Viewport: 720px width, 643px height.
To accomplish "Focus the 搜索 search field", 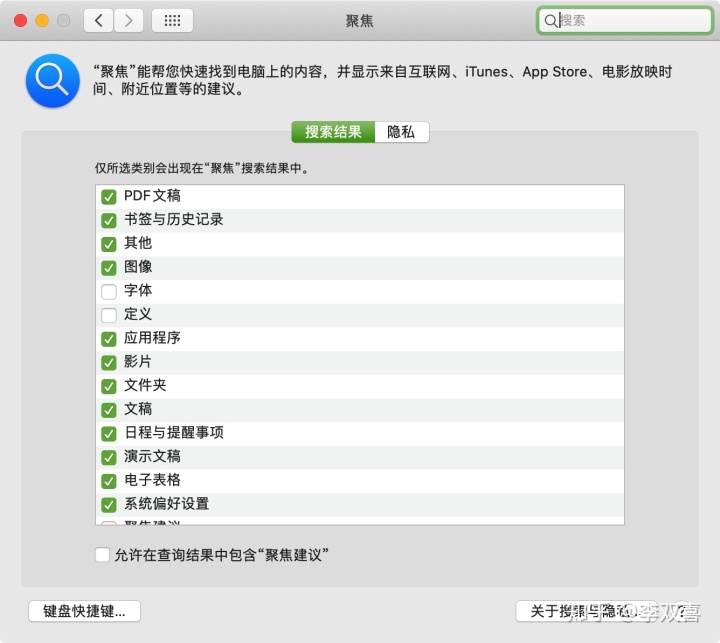I will (x=624, y=21).
